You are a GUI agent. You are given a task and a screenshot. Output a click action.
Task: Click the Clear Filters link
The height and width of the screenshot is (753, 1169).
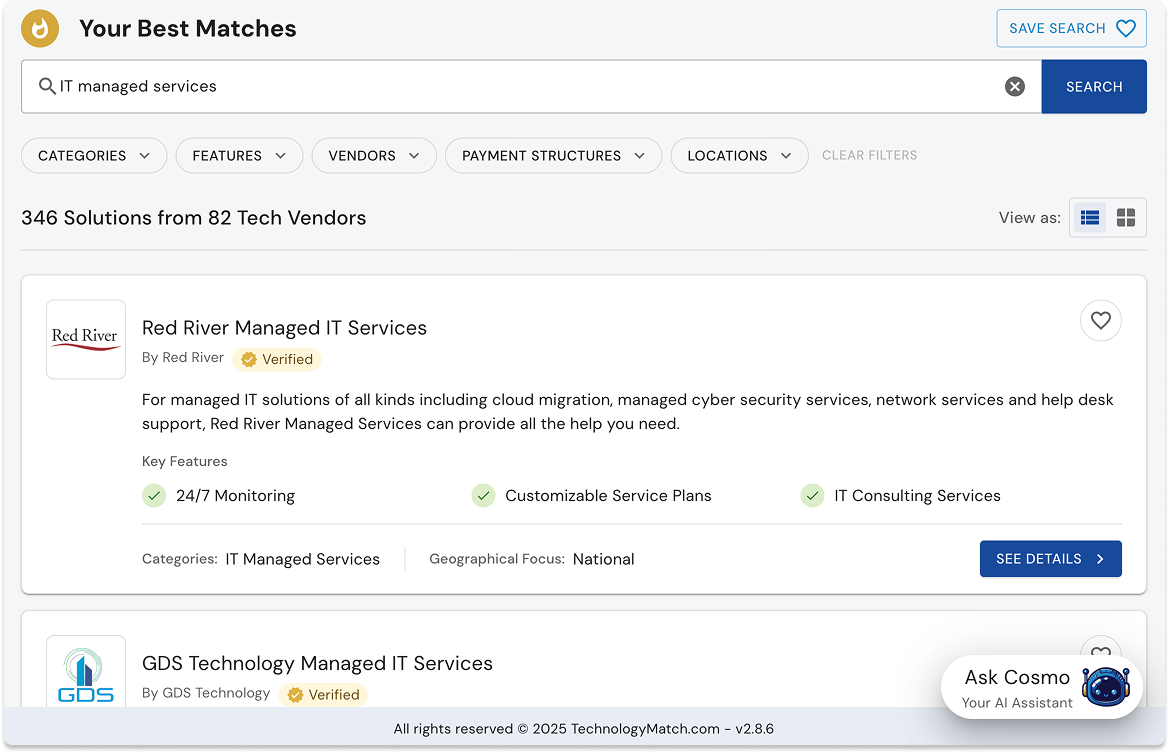869,155
